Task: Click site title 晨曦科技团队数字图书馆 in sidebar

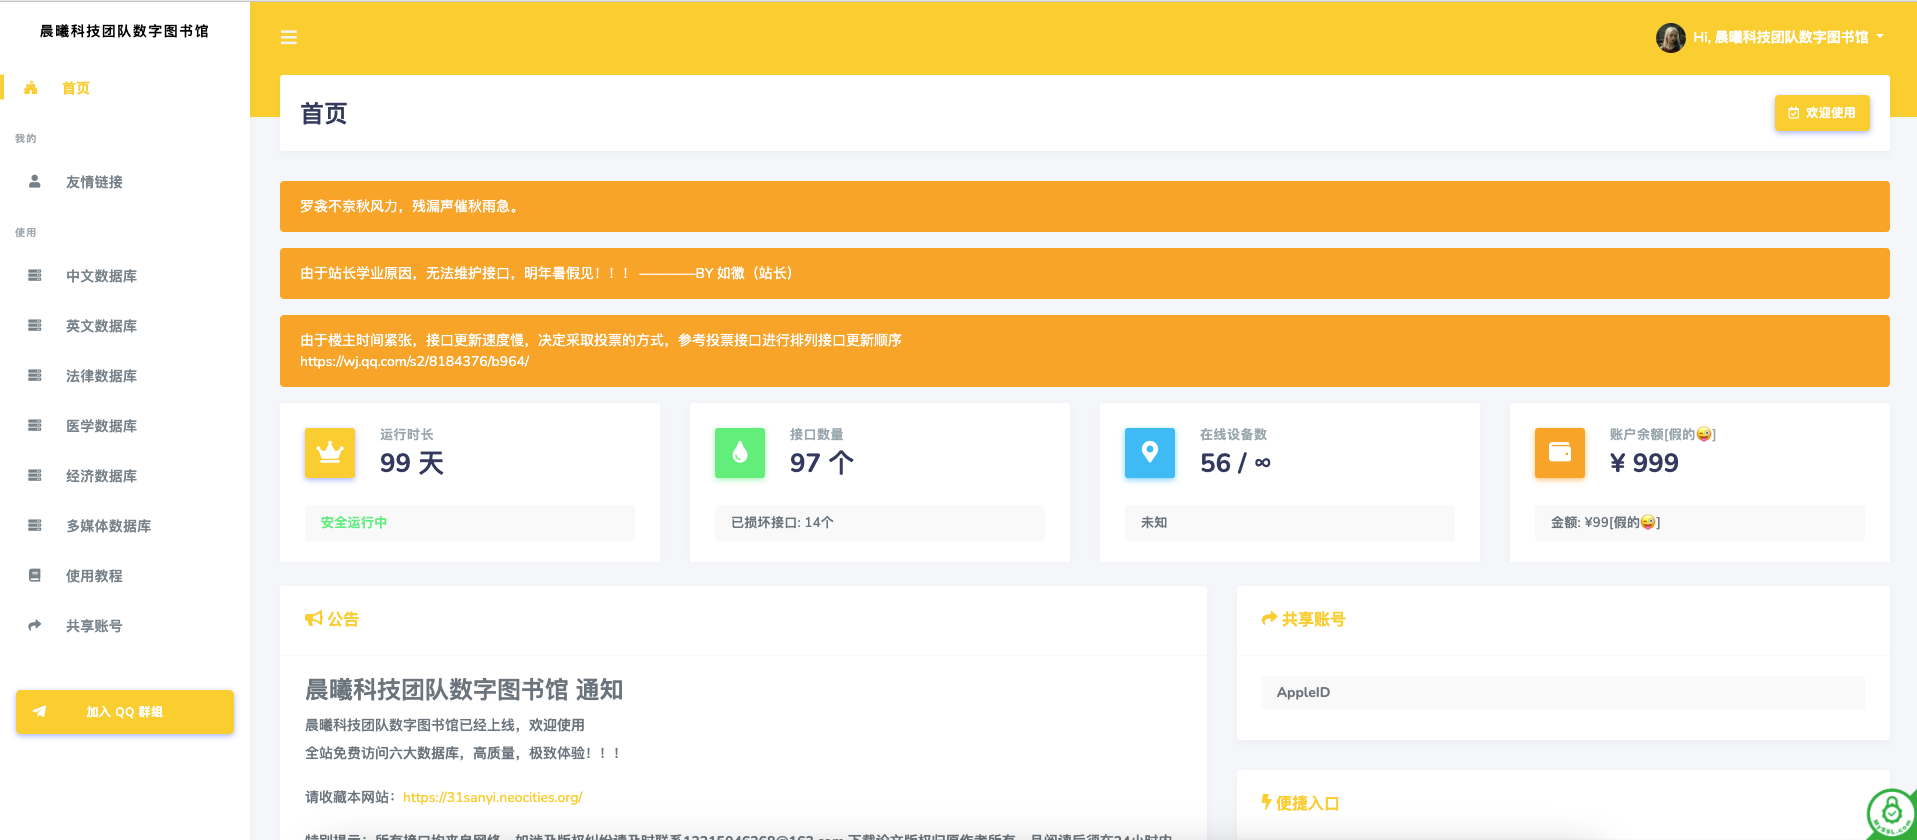Action: pos(125,31)
